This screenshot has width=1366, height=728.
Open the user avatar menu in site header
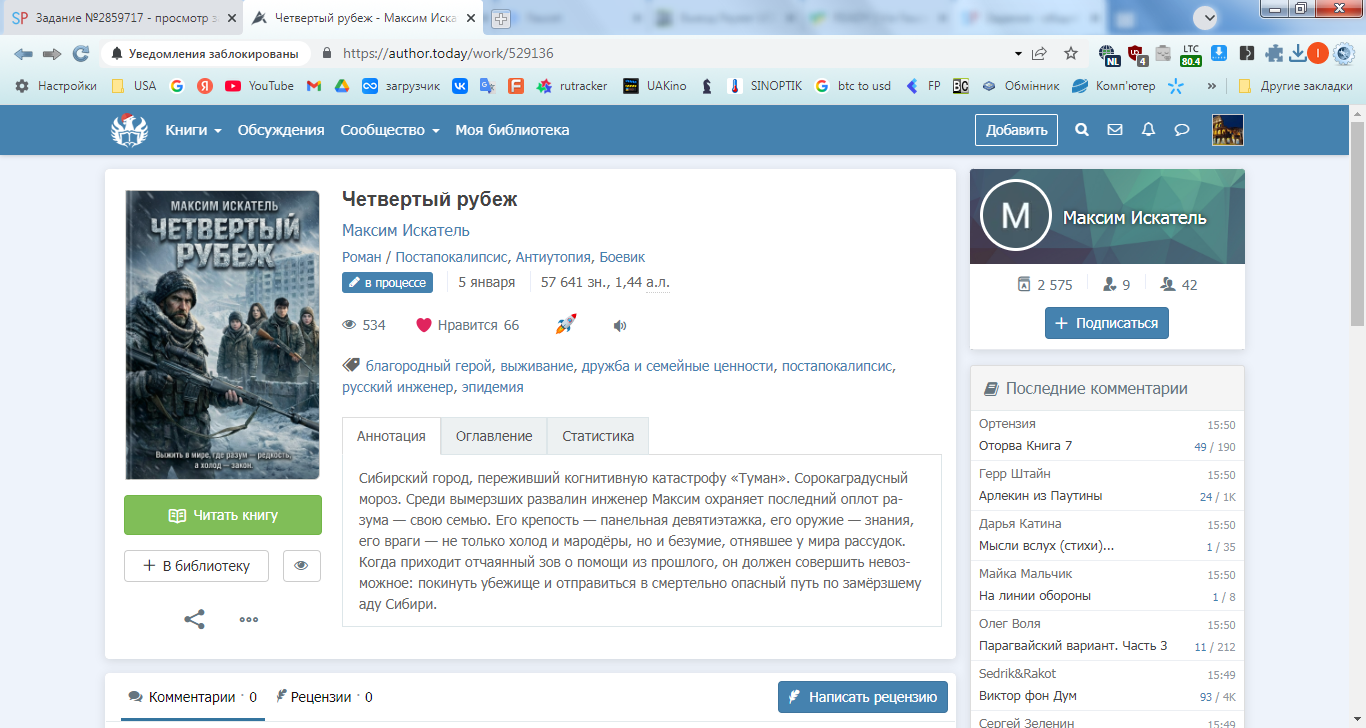[1227, 130]
